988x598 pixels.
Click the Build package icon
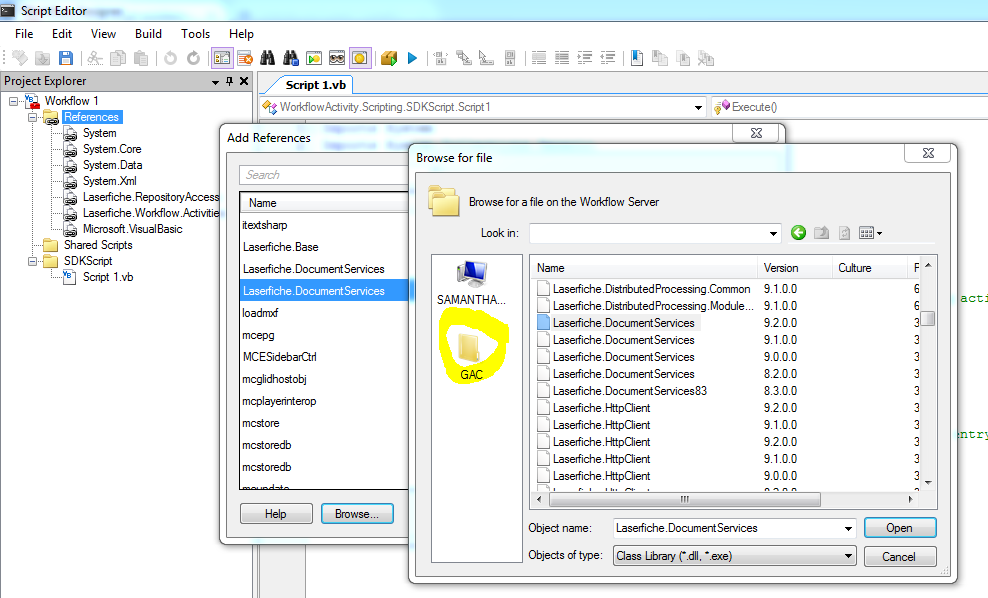[389, 58]
